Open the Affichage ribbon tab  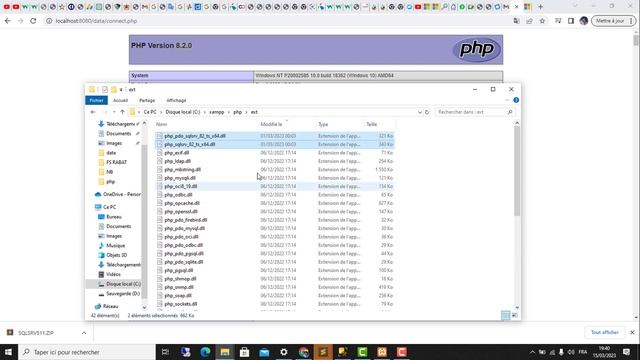[x=176, y=100]
